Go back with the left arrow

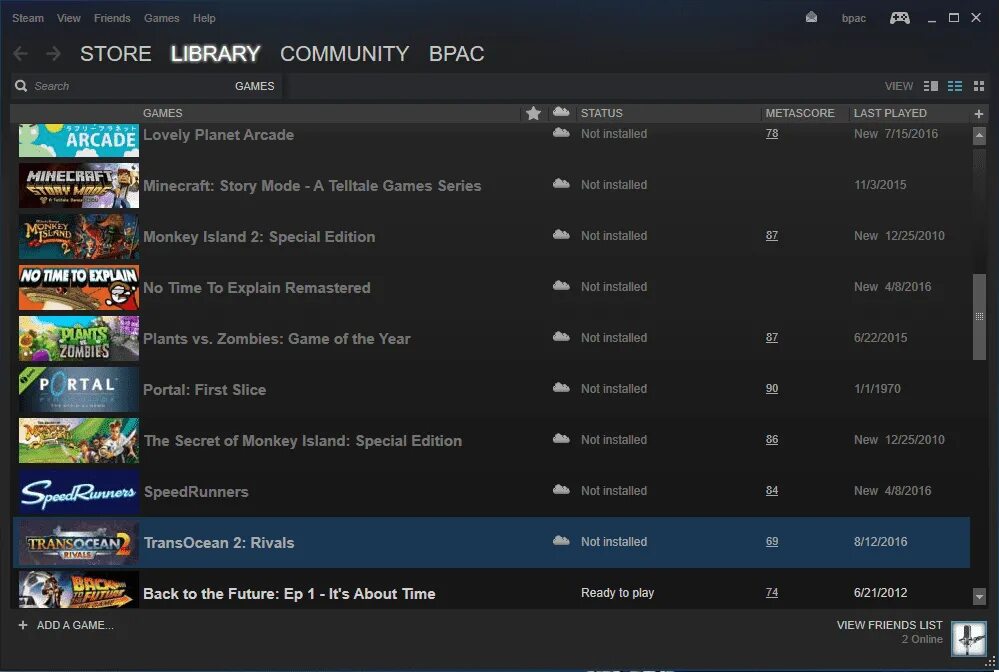pos(20,54)
